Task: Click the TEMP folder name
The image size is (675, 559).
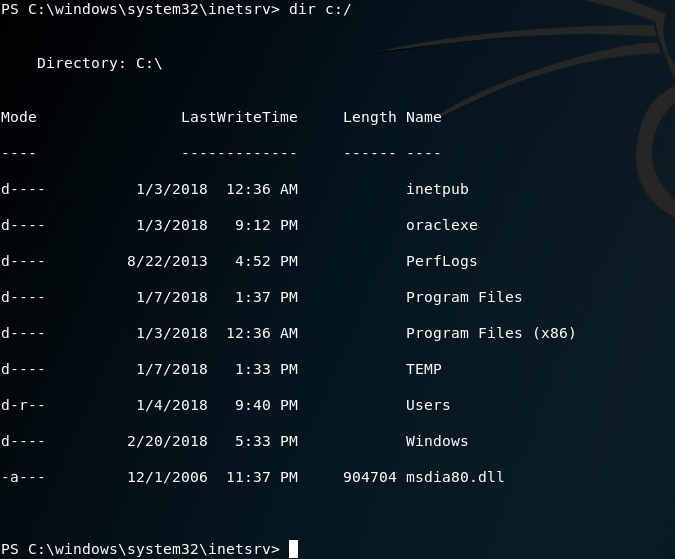Action: click(x=423, y=369)
